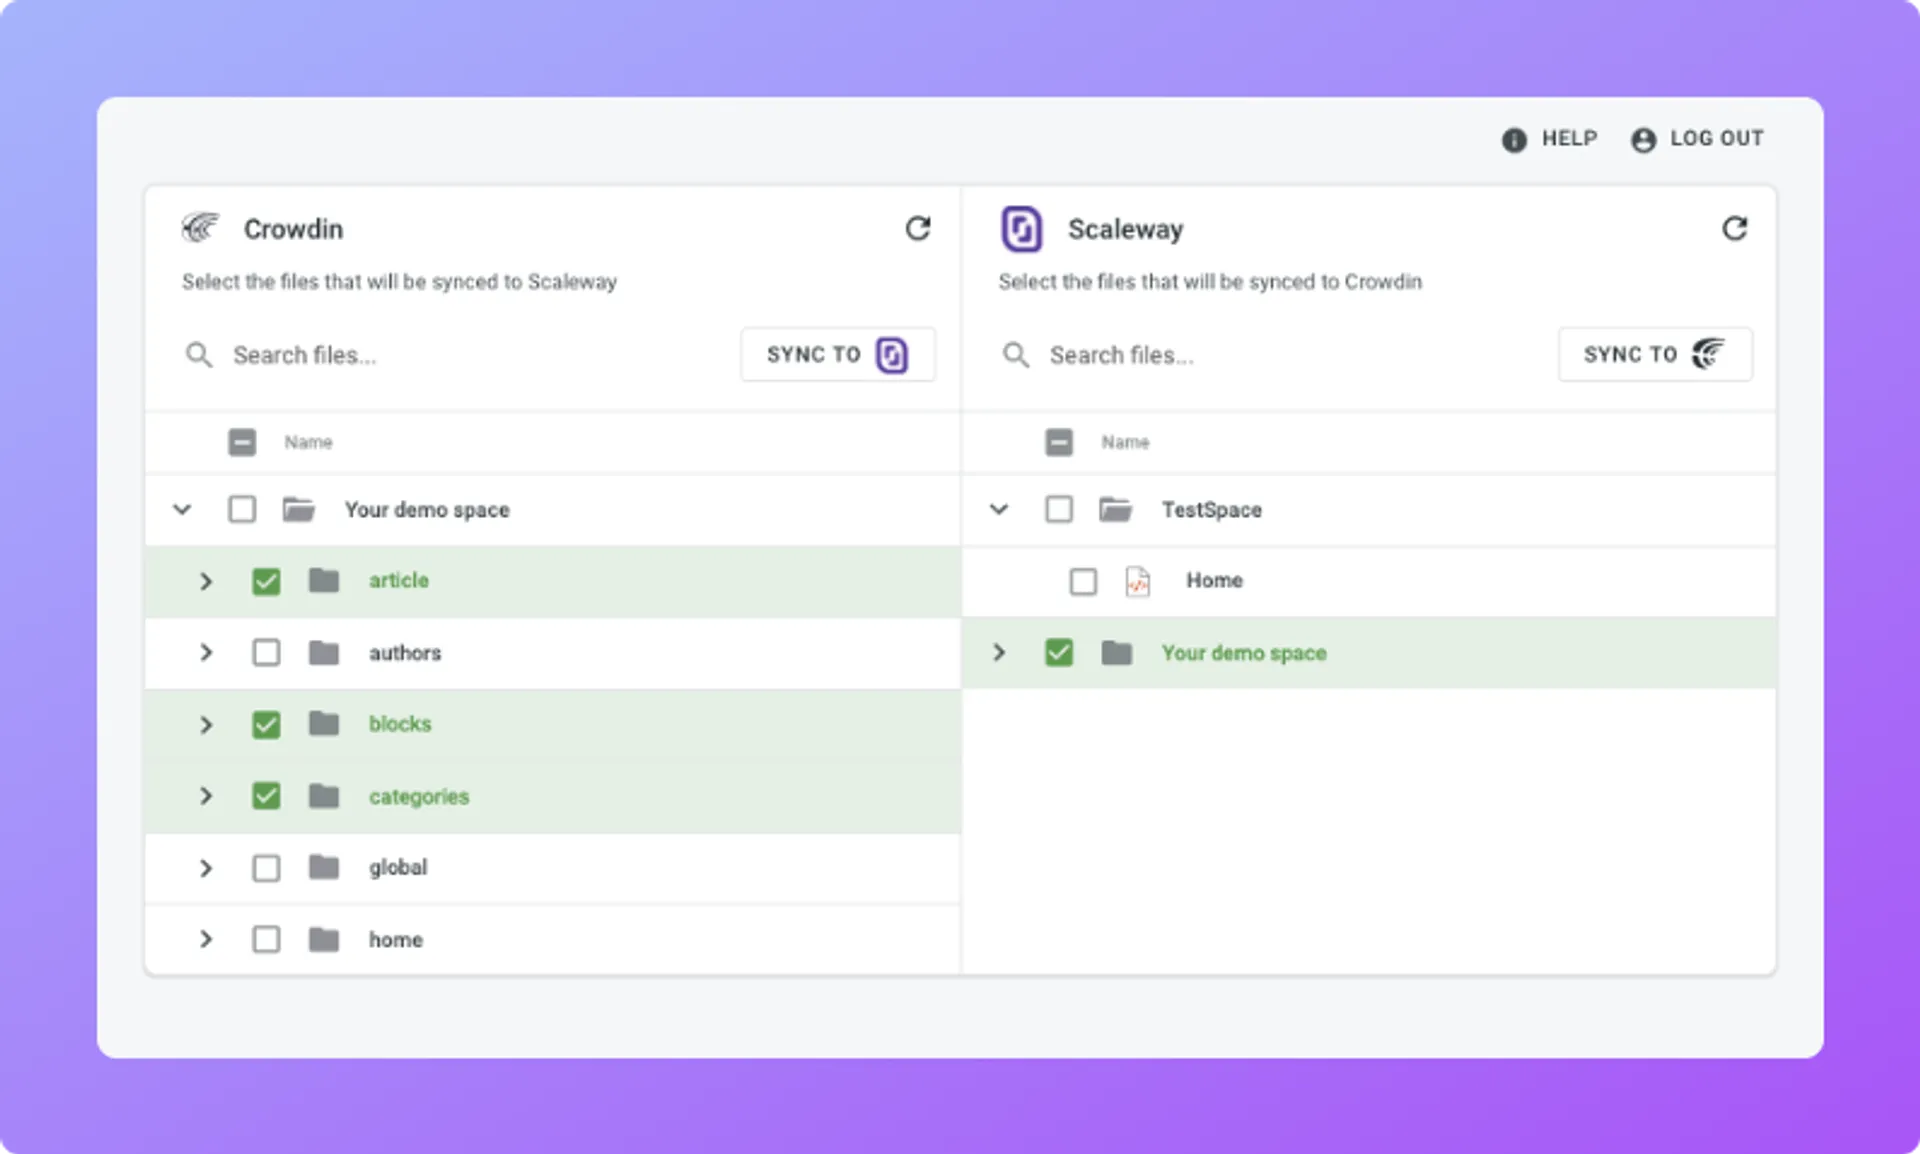
Task: Expand the article folder
Action: click(x=206, y=581)
